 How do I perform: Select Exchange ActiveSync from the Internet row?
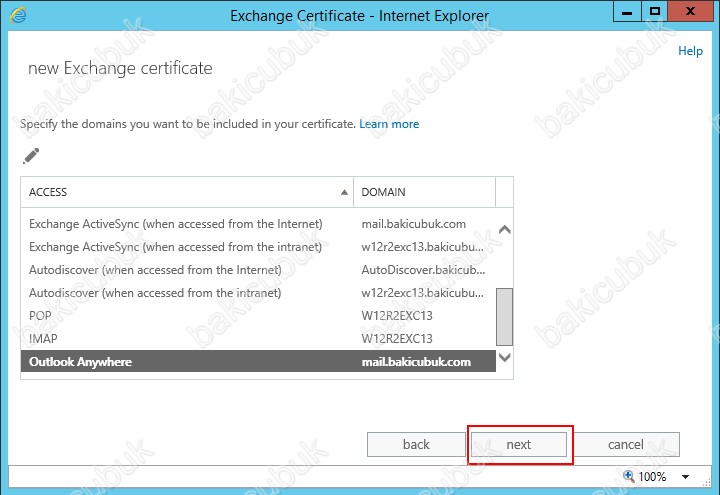click(x=258, y=224)
